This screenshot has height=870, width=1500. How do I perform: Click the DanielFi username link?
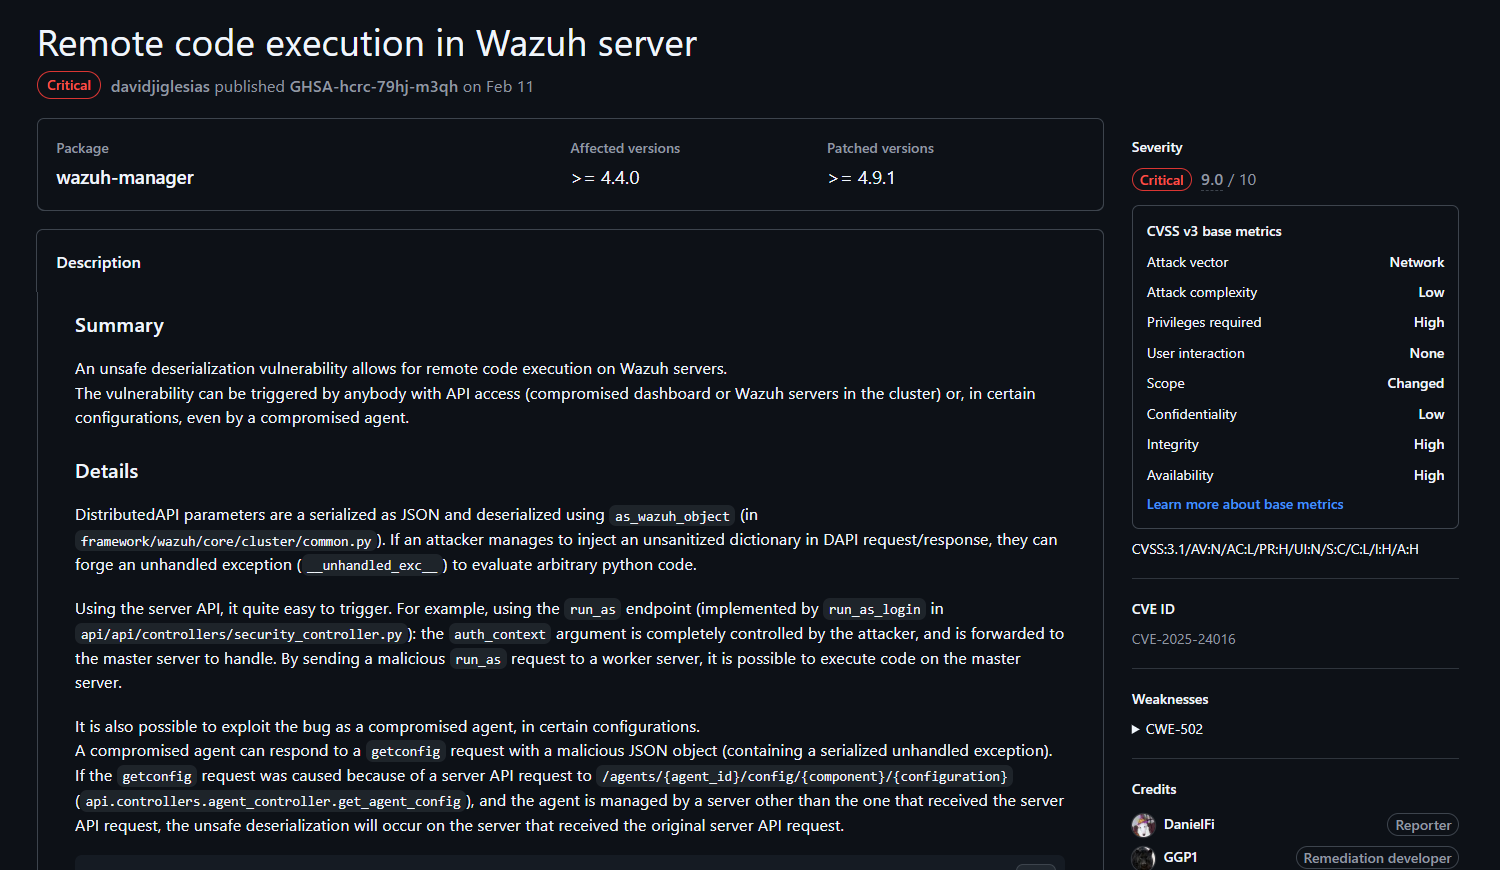click(1189, 824)
